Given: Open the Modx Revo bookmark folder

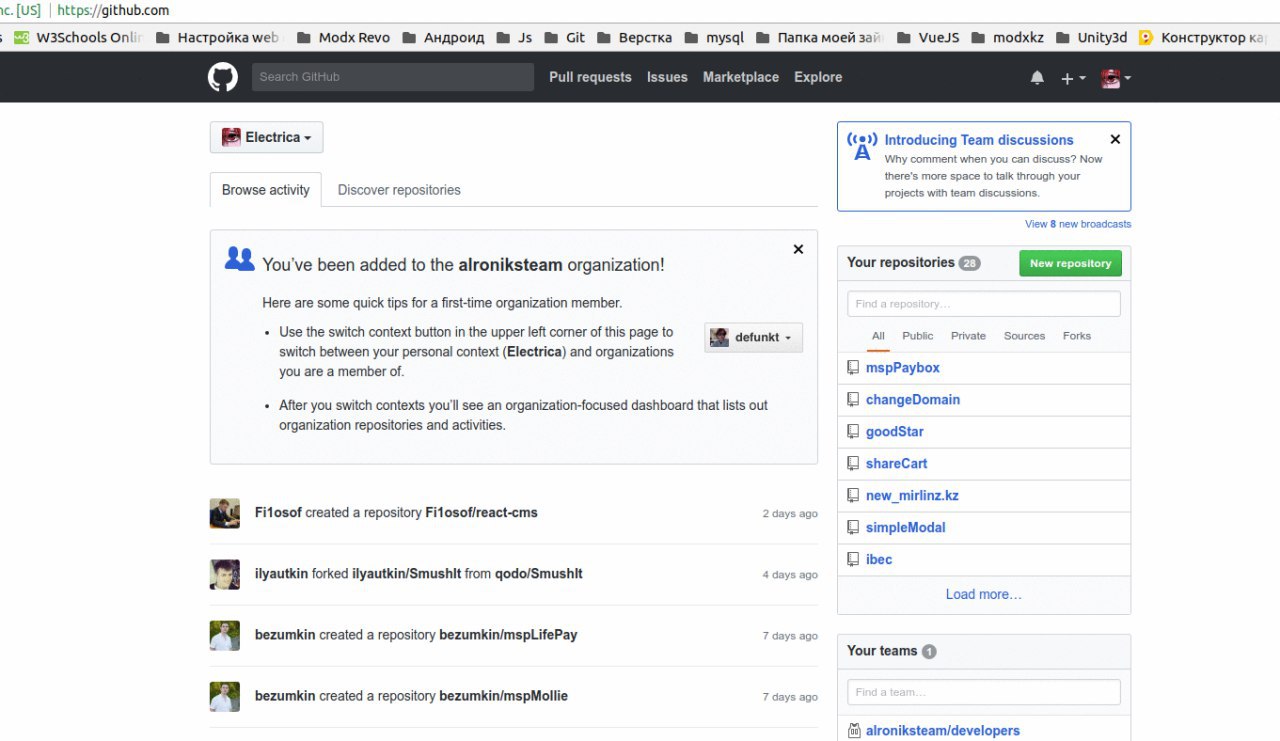Looking at the screenshot, I should coord(343,38).
